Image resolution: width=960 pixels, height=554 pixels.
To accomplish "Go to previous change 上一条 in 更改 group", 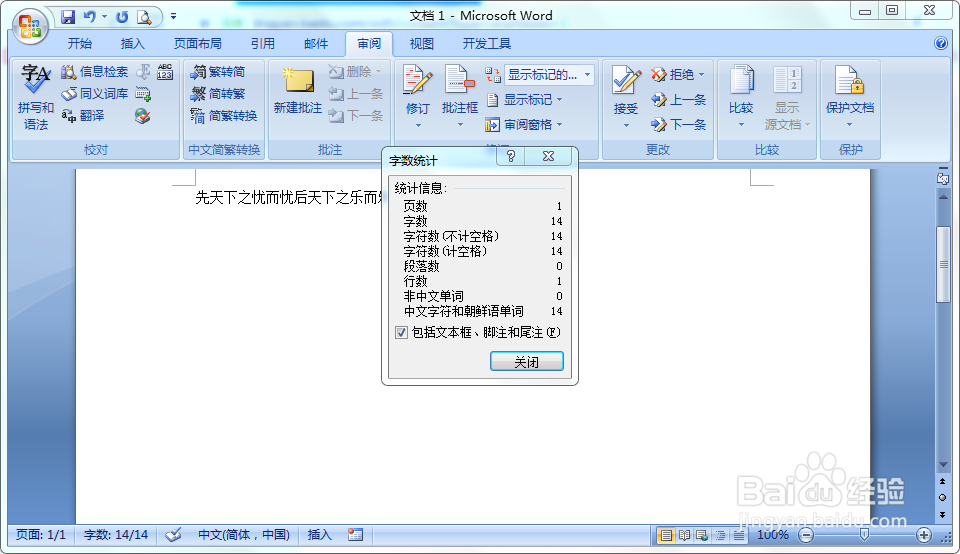I will pyautogui.click(x=678, y=100).
